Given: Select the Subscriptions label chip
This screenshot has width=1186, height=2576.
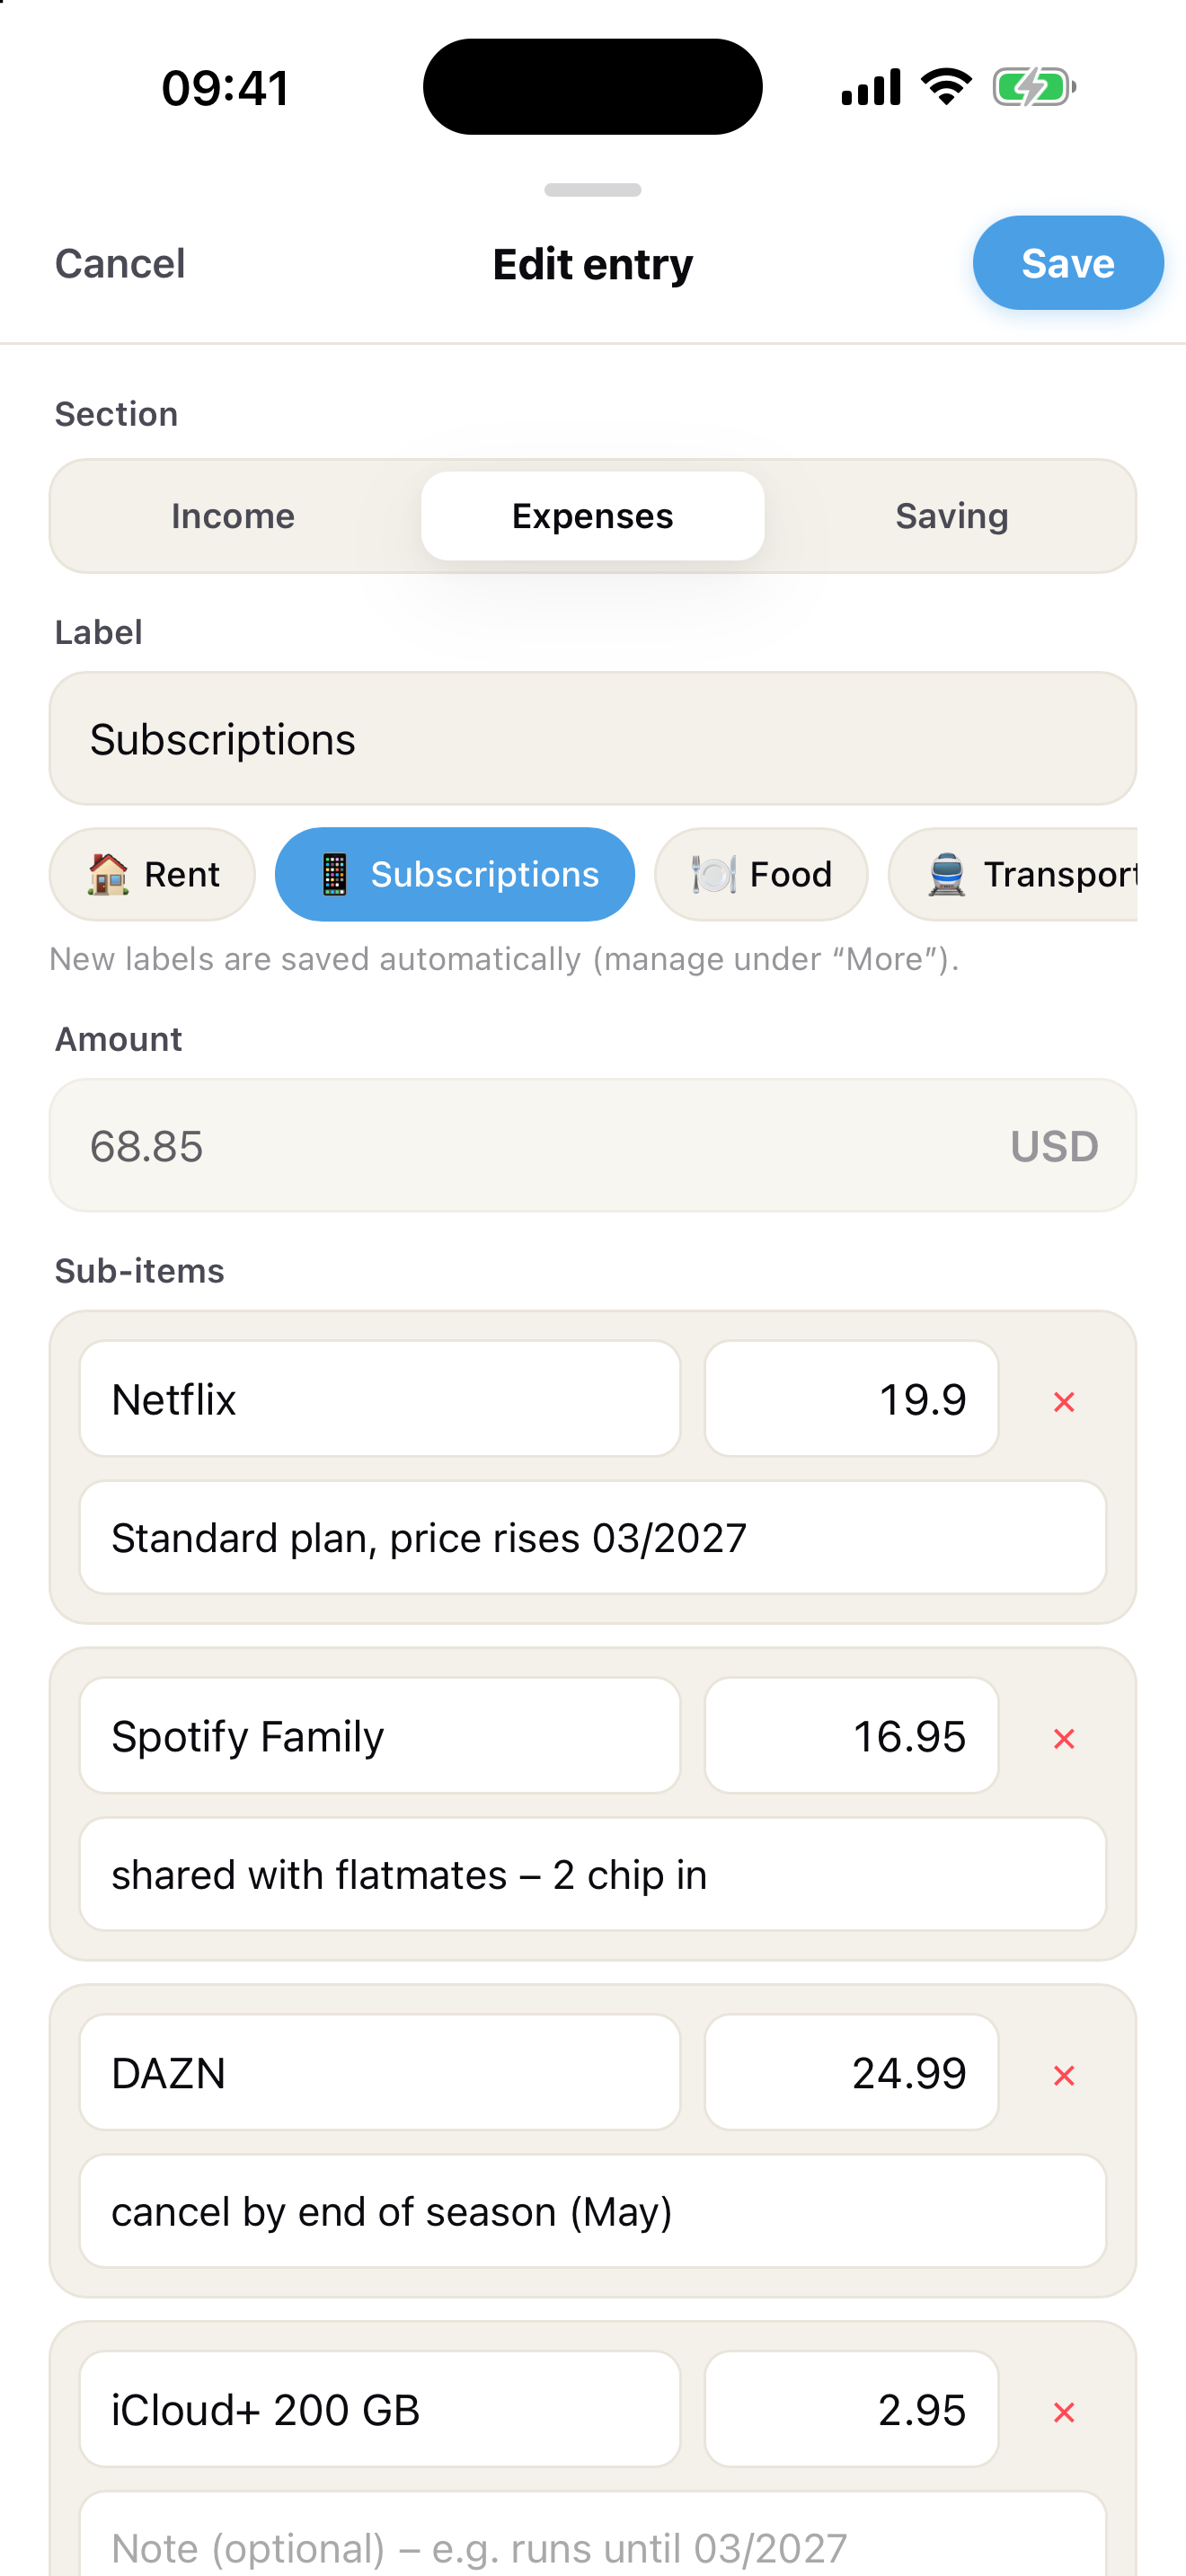Looking at the screenshot, I should (x=455, y=874).
